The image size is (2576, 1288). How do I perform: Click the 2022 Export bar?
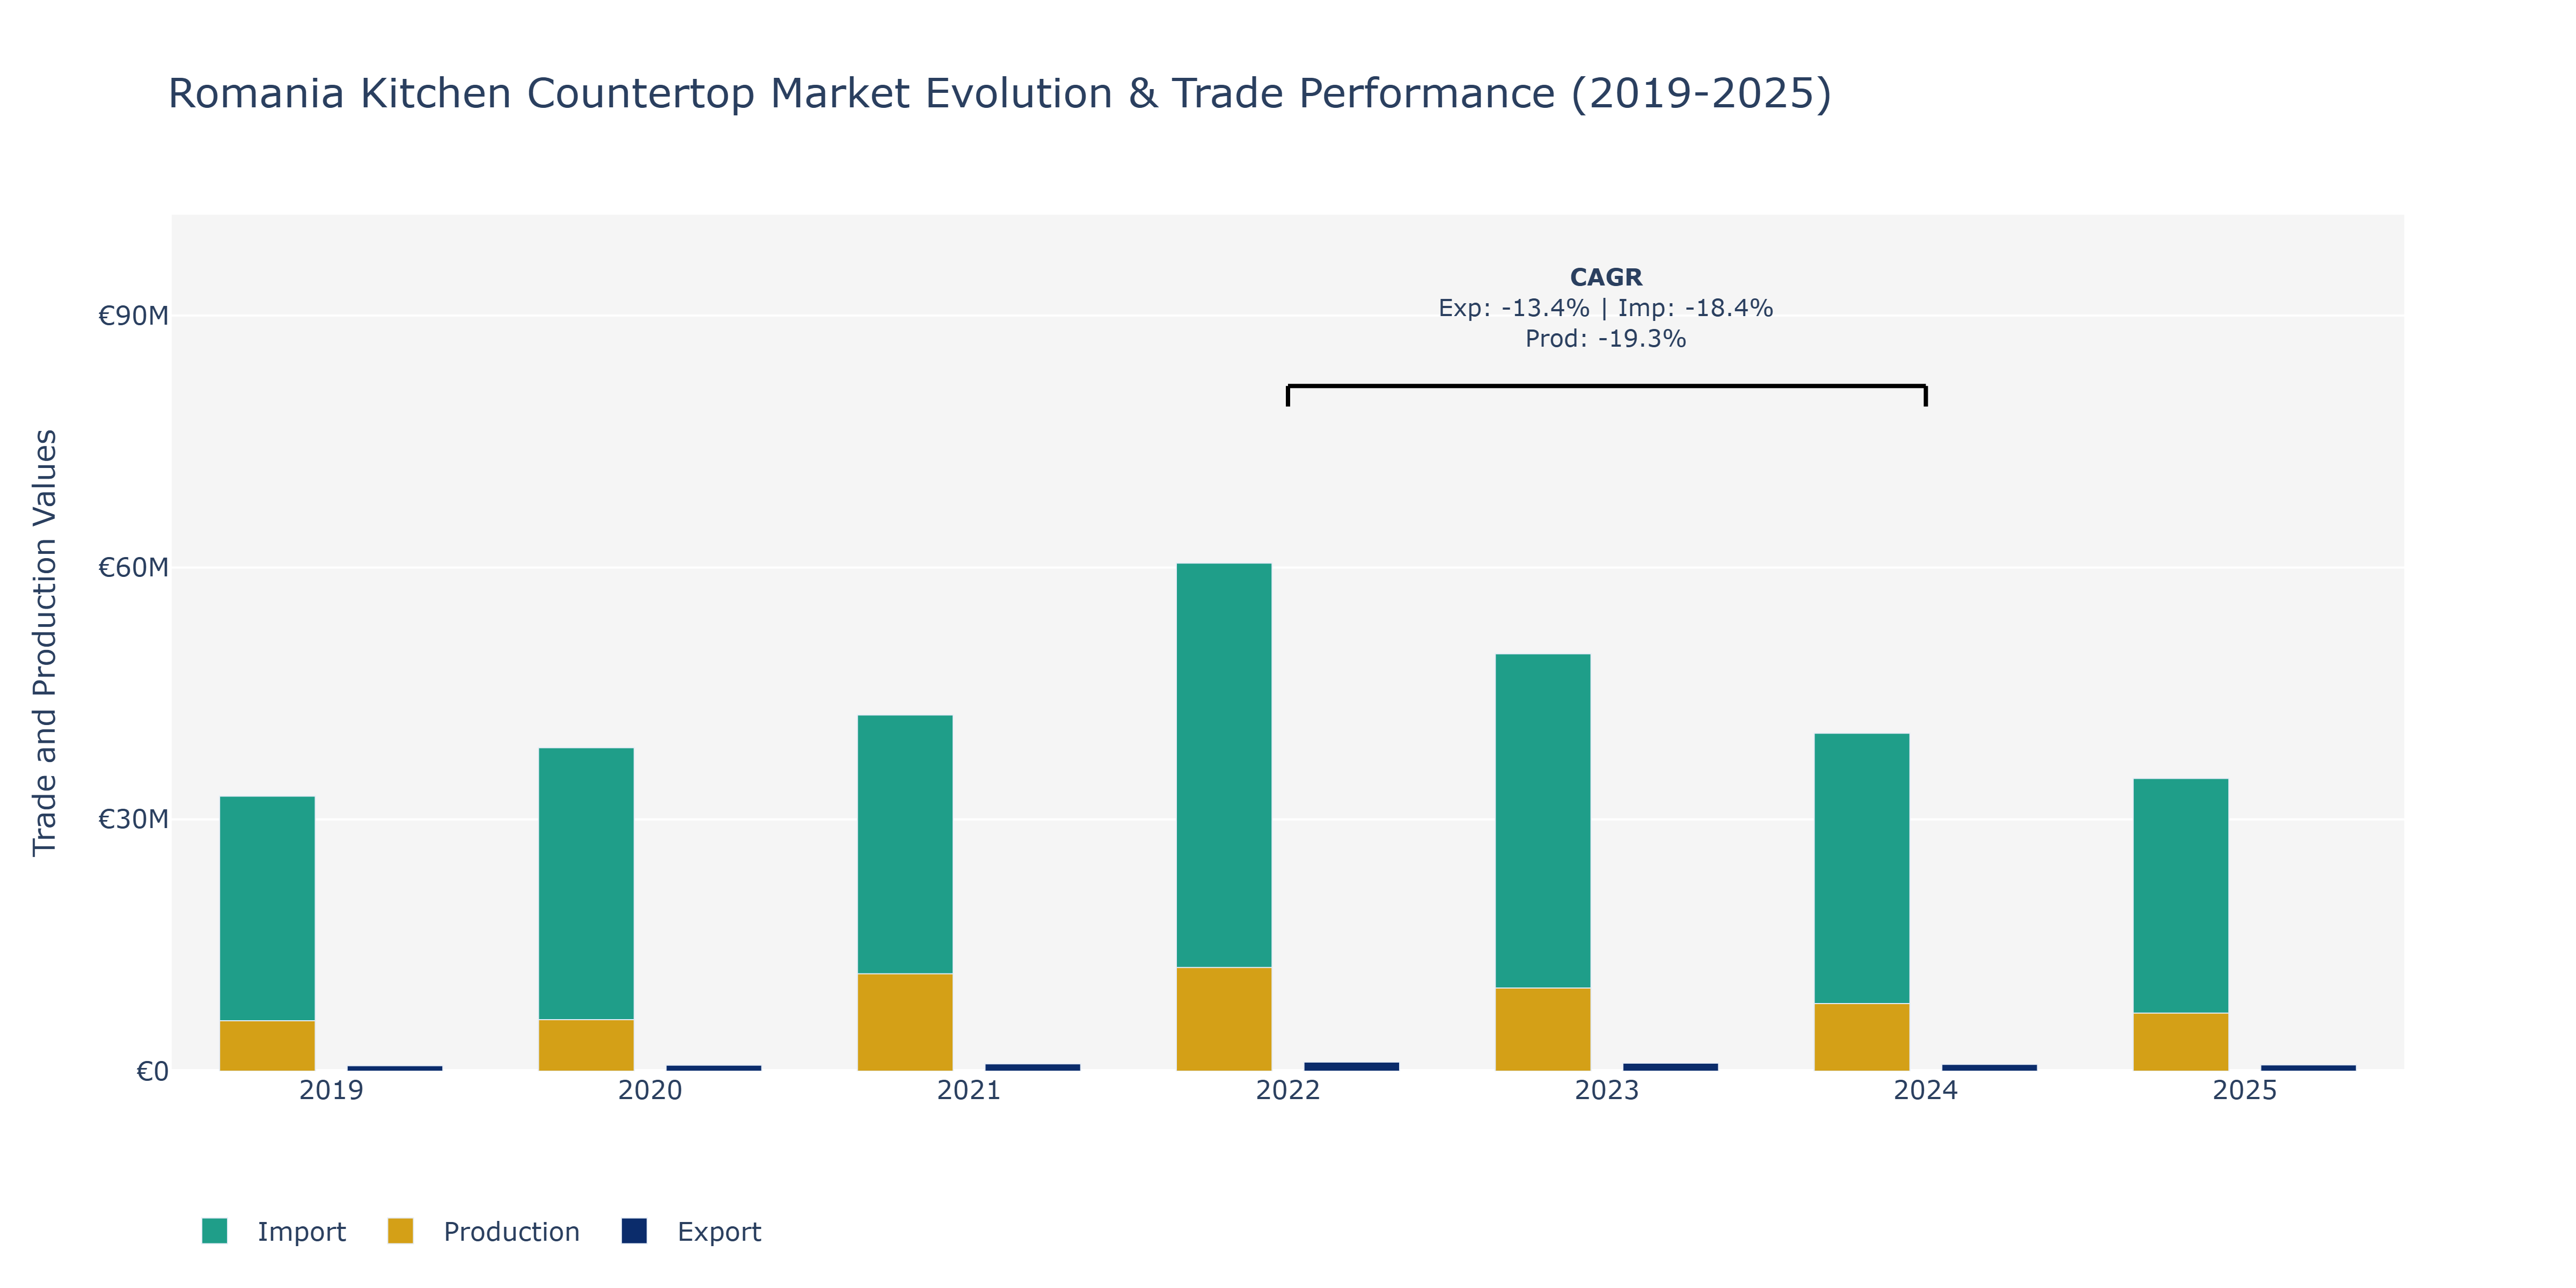pyautogui.click(x=1351, y=1066)
